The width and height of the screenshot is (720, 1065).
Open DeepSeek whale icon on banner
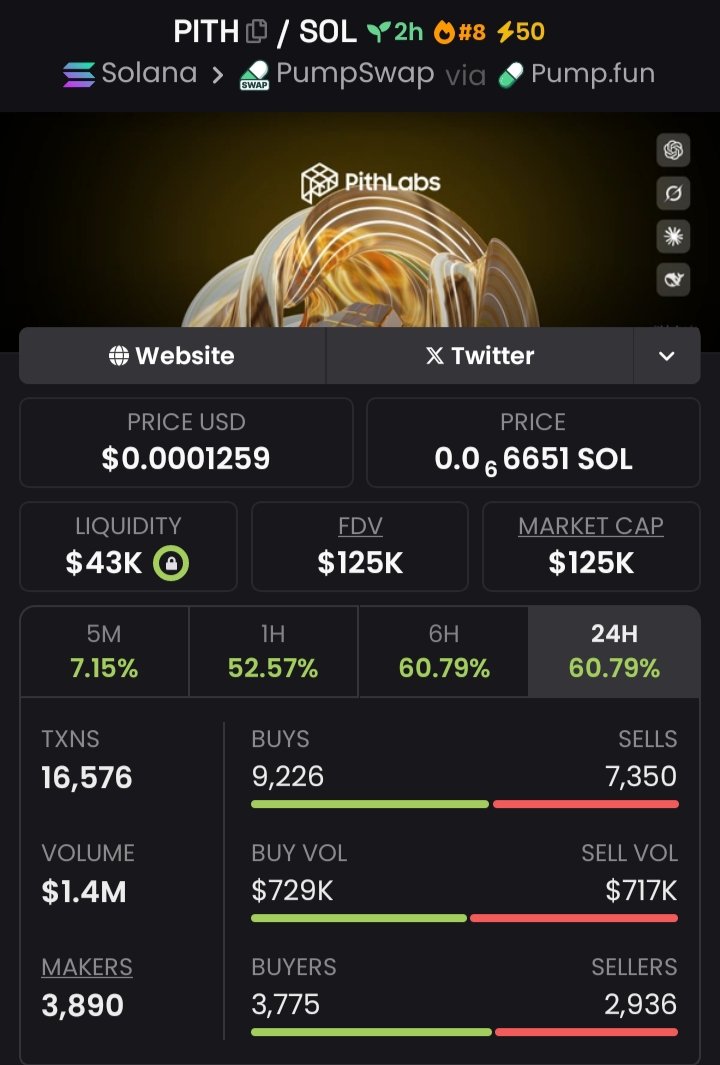pos(673,279)
